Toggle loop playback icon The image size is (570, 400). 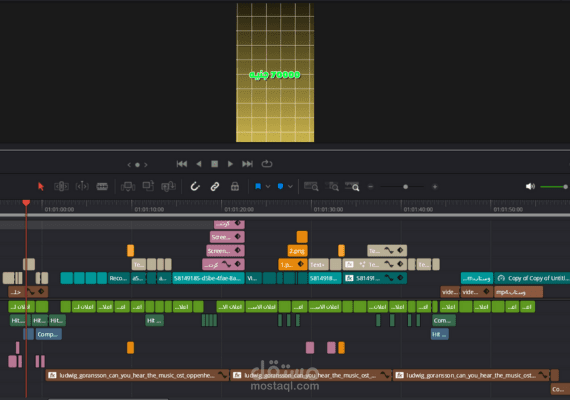[267, 164]
